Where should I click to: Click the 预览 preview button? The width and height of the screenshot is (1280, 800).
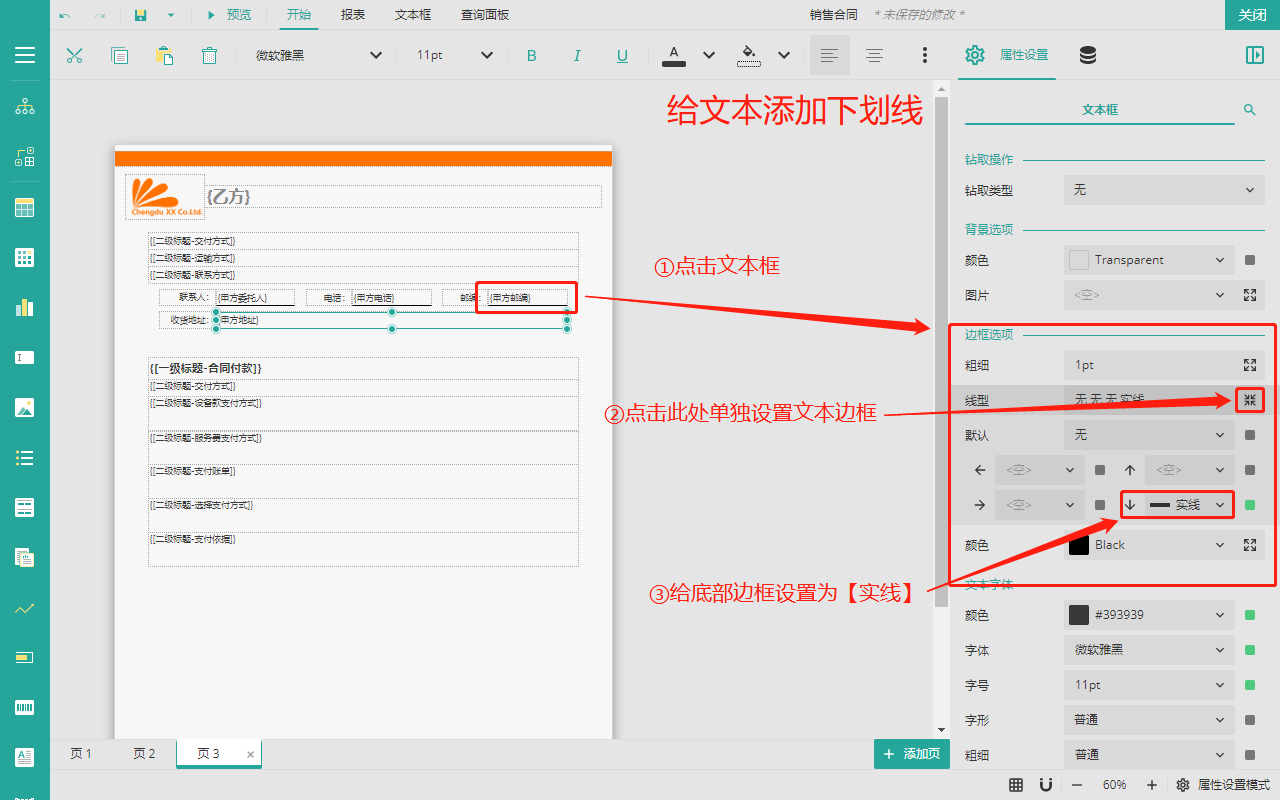tap(229, 15)
